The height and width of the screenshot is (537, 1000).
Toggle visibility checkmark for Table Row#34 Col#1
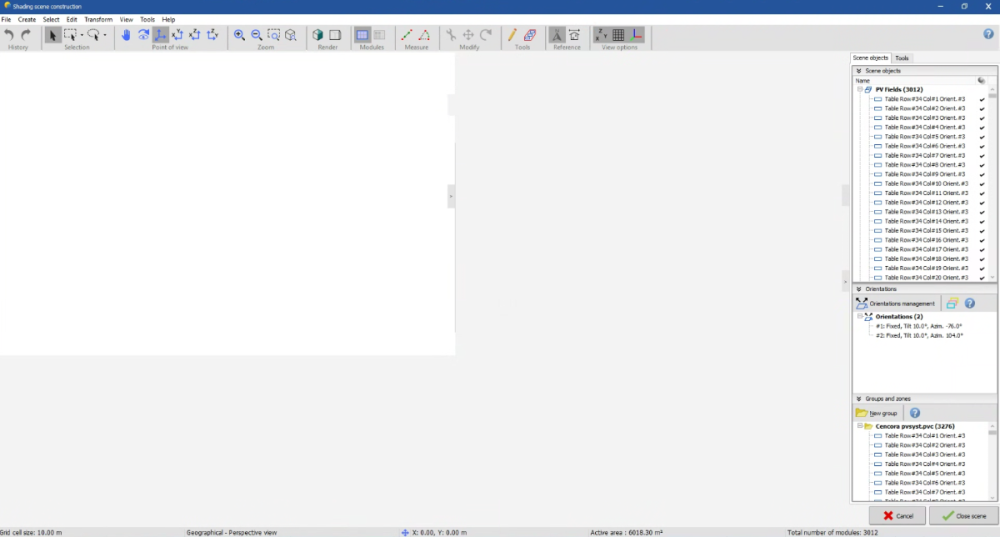coord(982,99)
